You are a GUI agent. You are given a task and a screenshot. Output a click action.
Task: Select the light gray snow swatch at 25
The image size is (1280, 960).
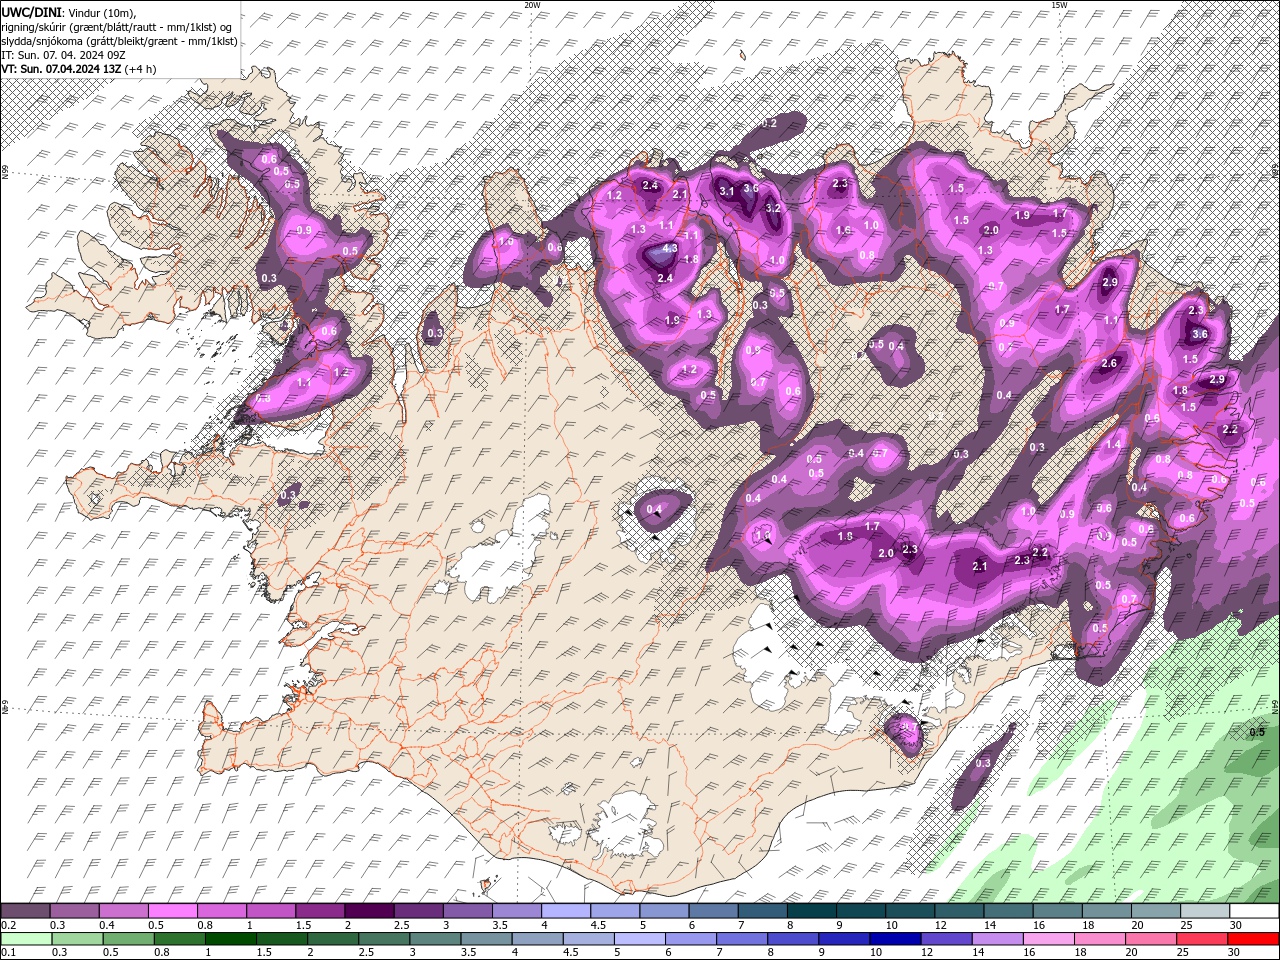1205,911
